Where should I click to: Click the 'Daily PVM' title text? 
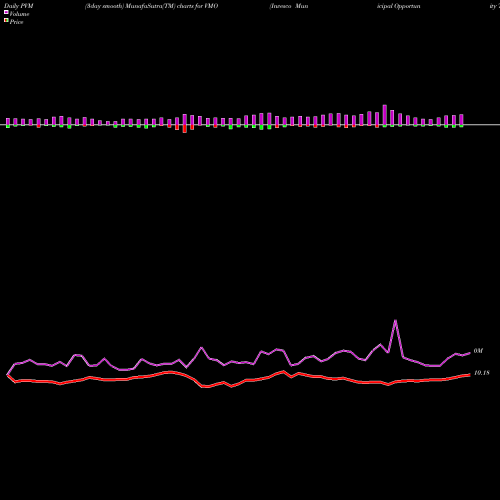point(19,6)
